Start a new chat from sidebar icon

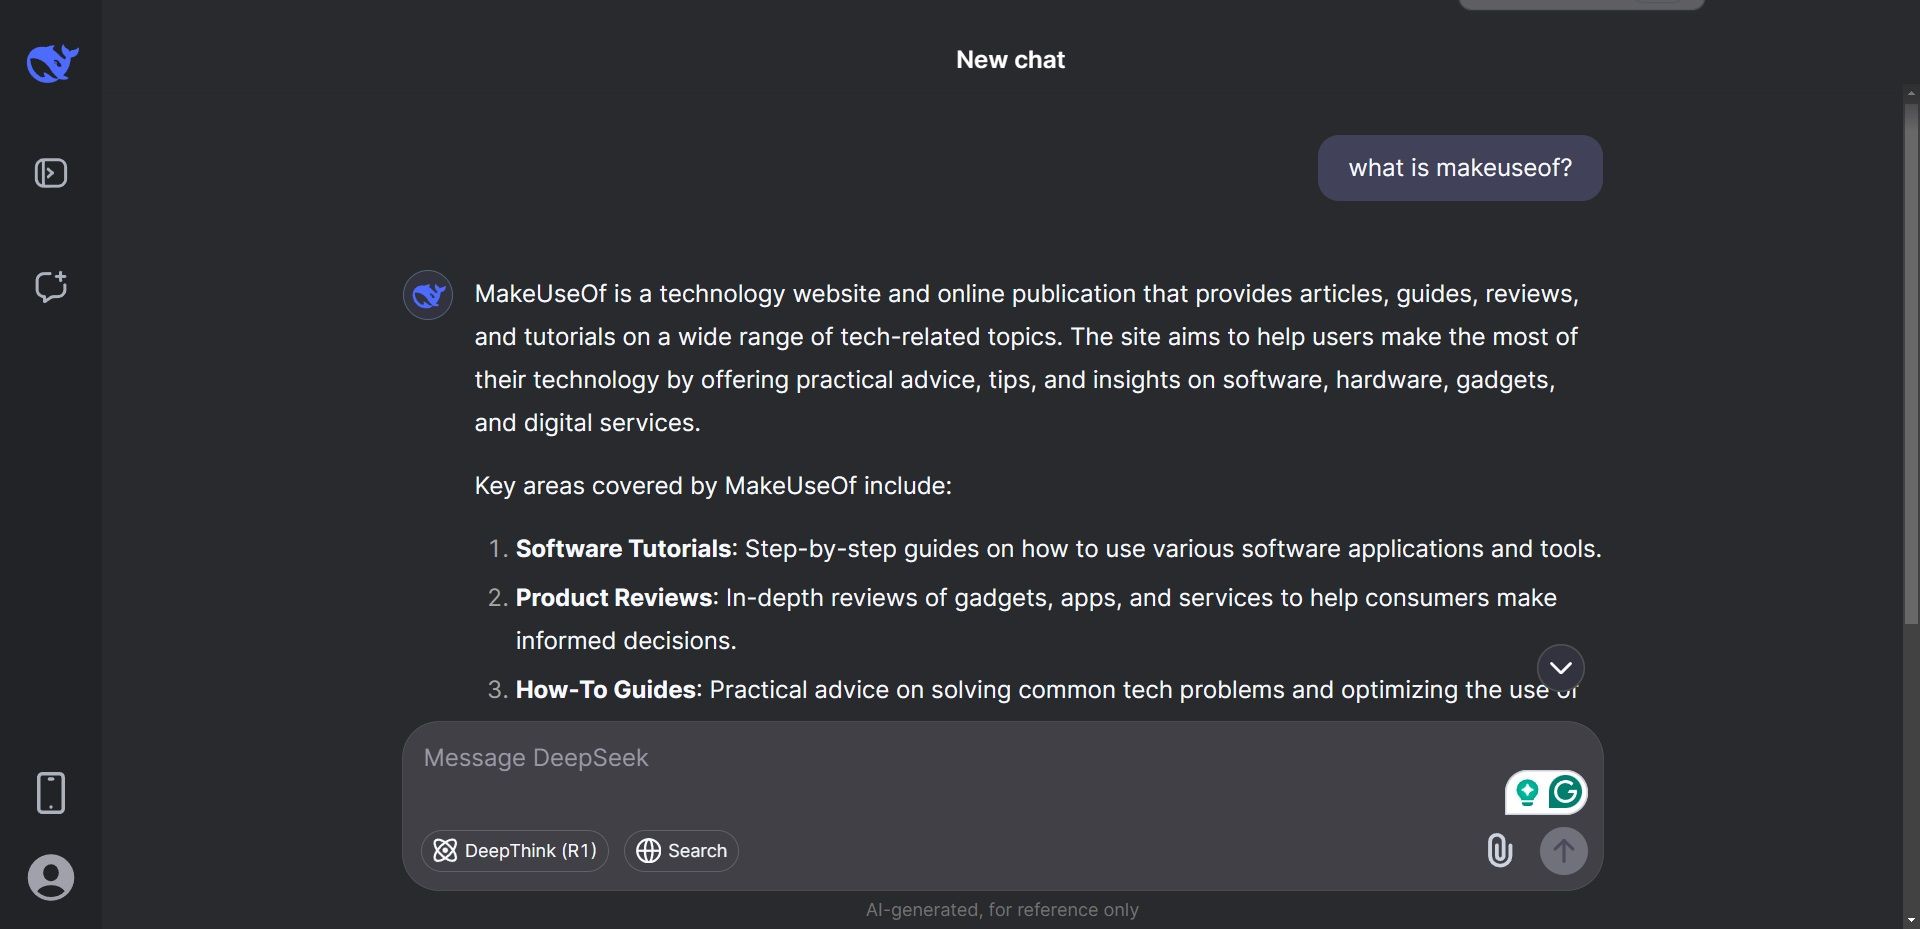tap(51, 287)
